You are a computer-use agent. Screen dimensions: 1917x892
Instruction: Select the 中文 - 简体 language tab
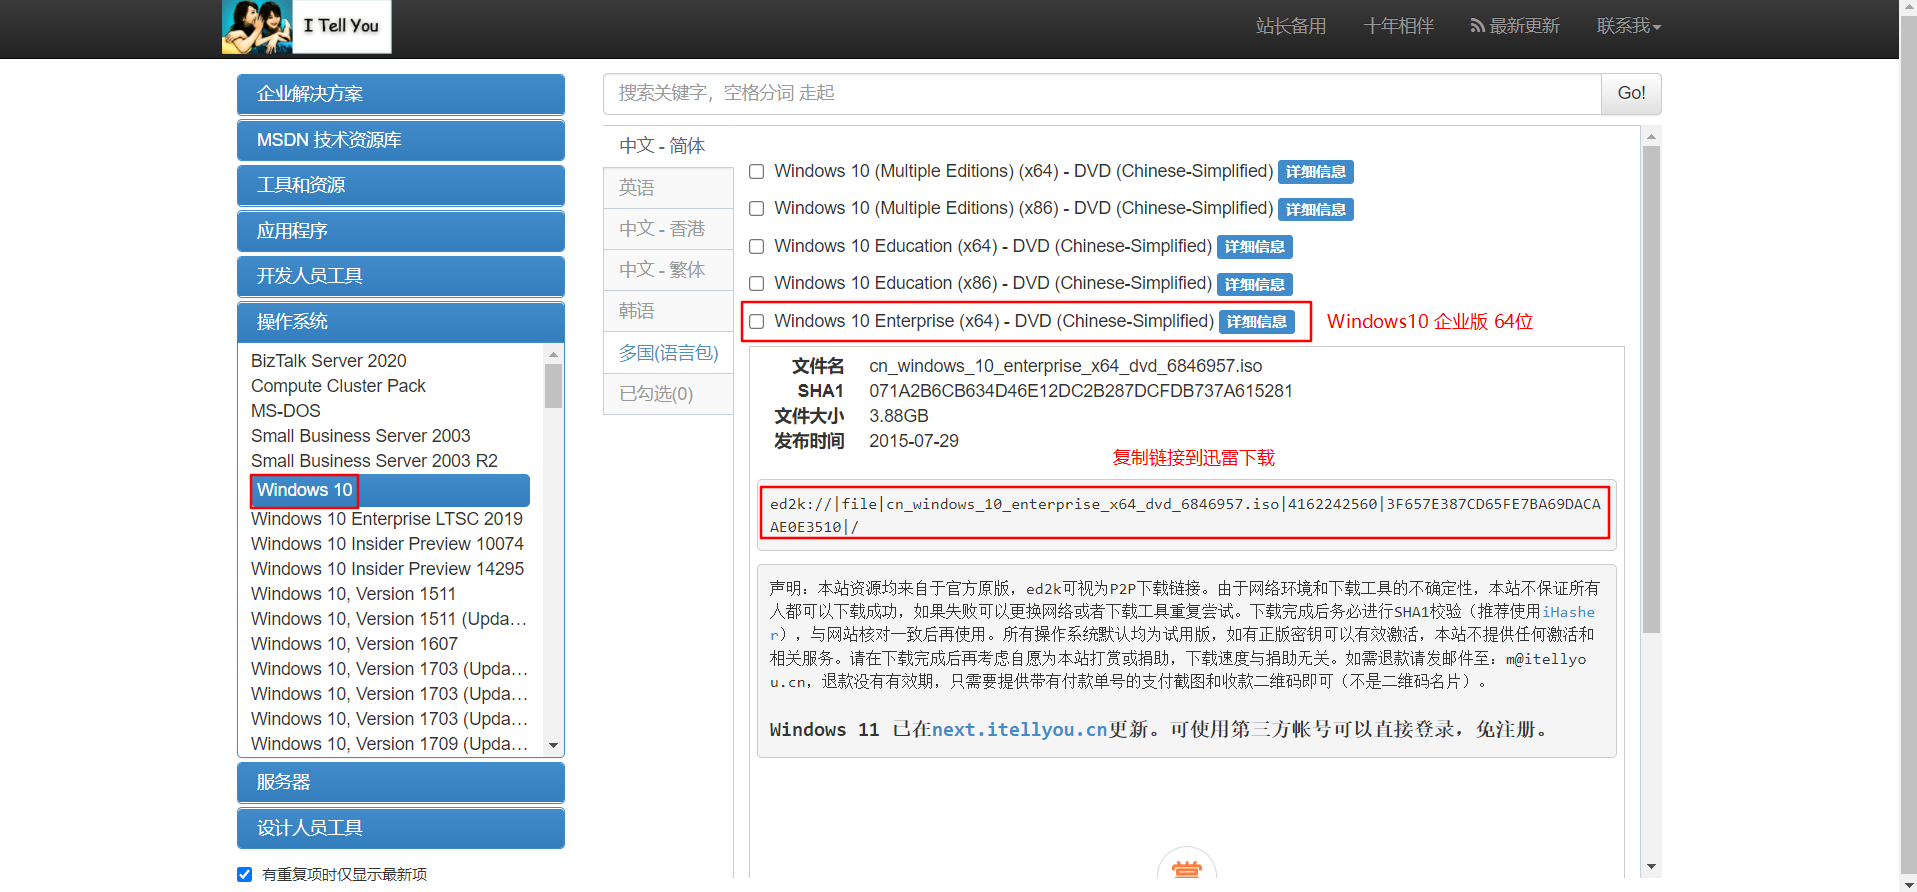[x=668, y=146]
